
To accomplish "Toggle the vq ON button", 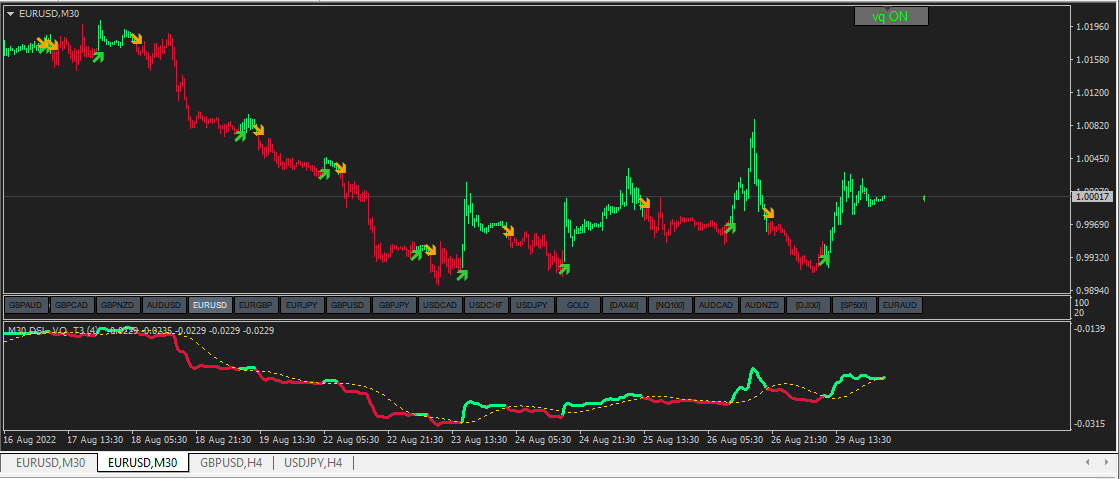I will [x=891, y=16].
